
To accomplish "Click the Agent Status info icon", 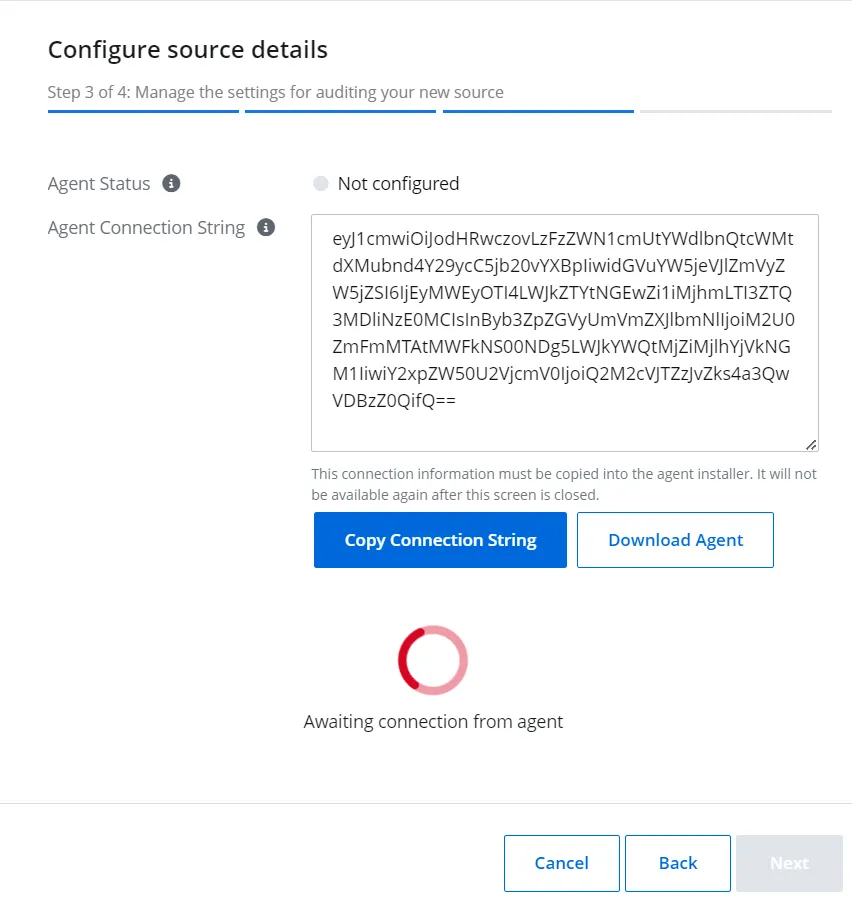I will point(171,183).
